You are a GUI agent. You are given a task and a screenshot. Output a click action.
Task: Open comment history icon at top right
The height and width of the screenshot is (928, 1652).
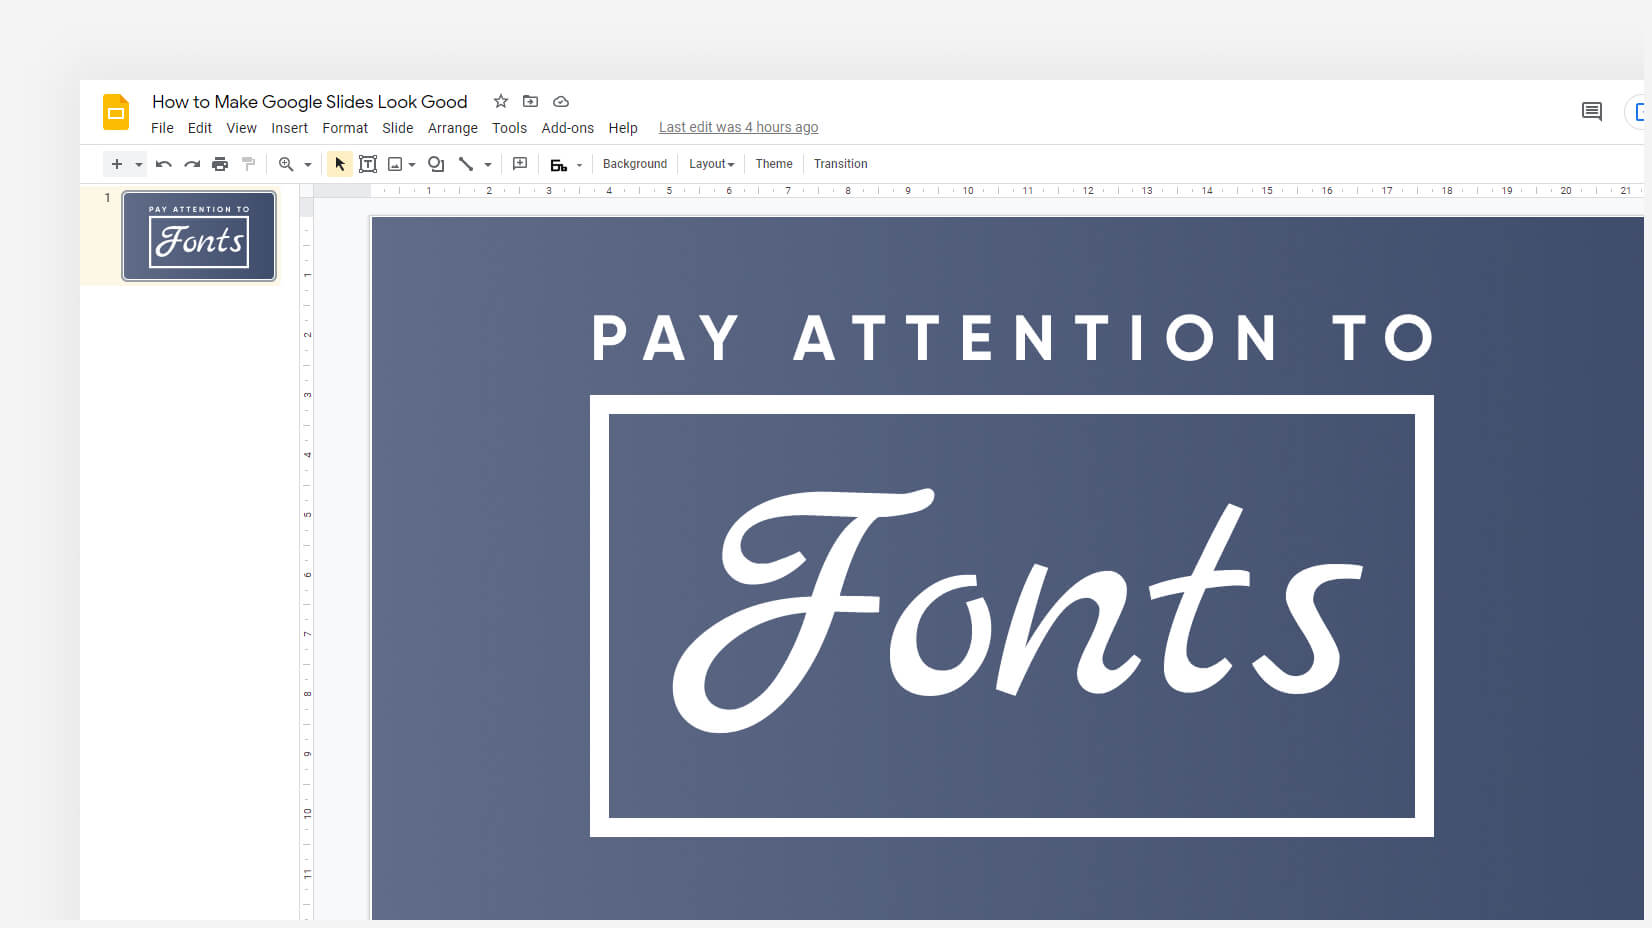(1591, 111)
